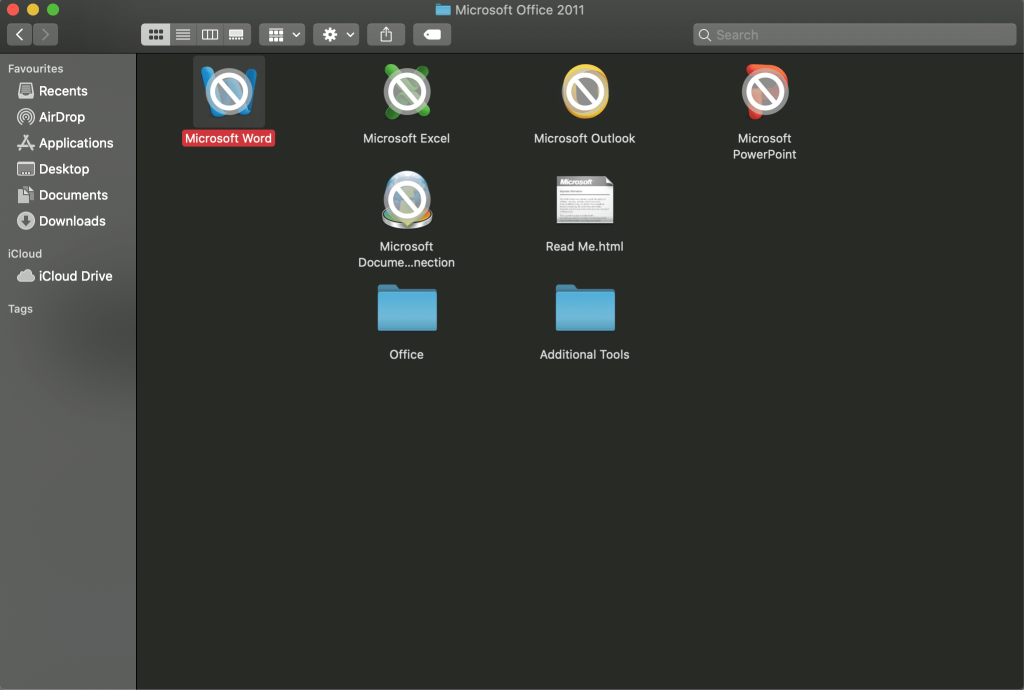Select the Microsoft Word app icon

coord(229,91)
